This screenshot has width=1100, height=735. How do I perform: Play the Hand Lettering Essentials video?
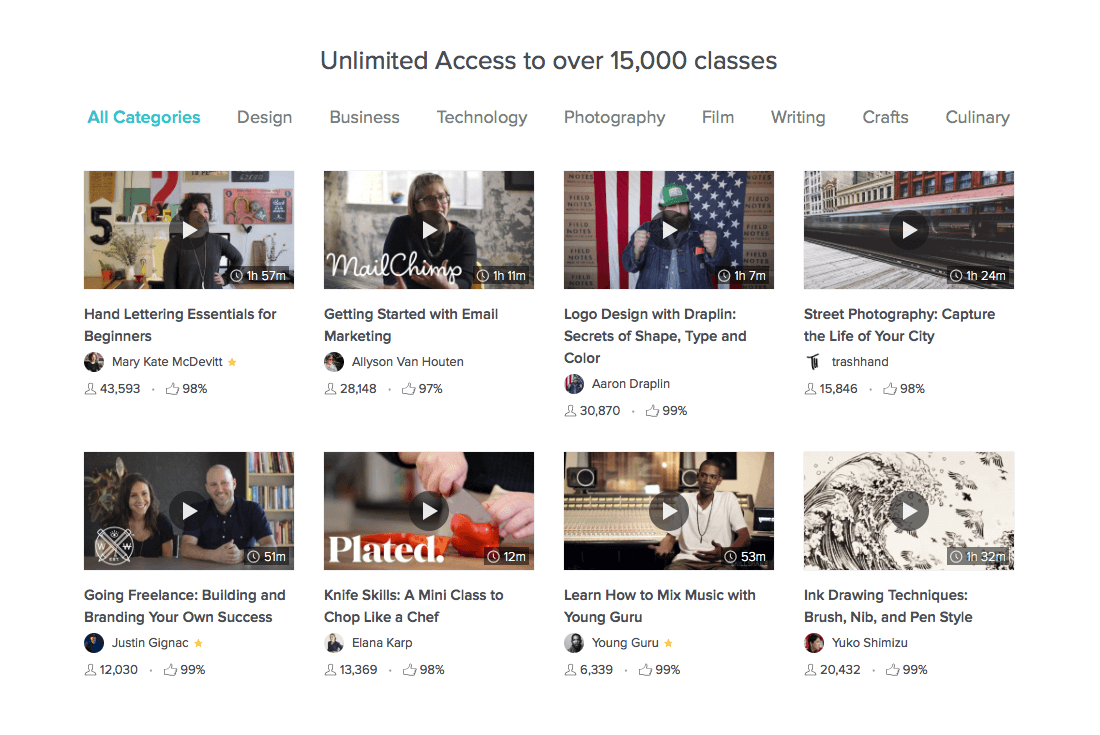pos(189,230)
